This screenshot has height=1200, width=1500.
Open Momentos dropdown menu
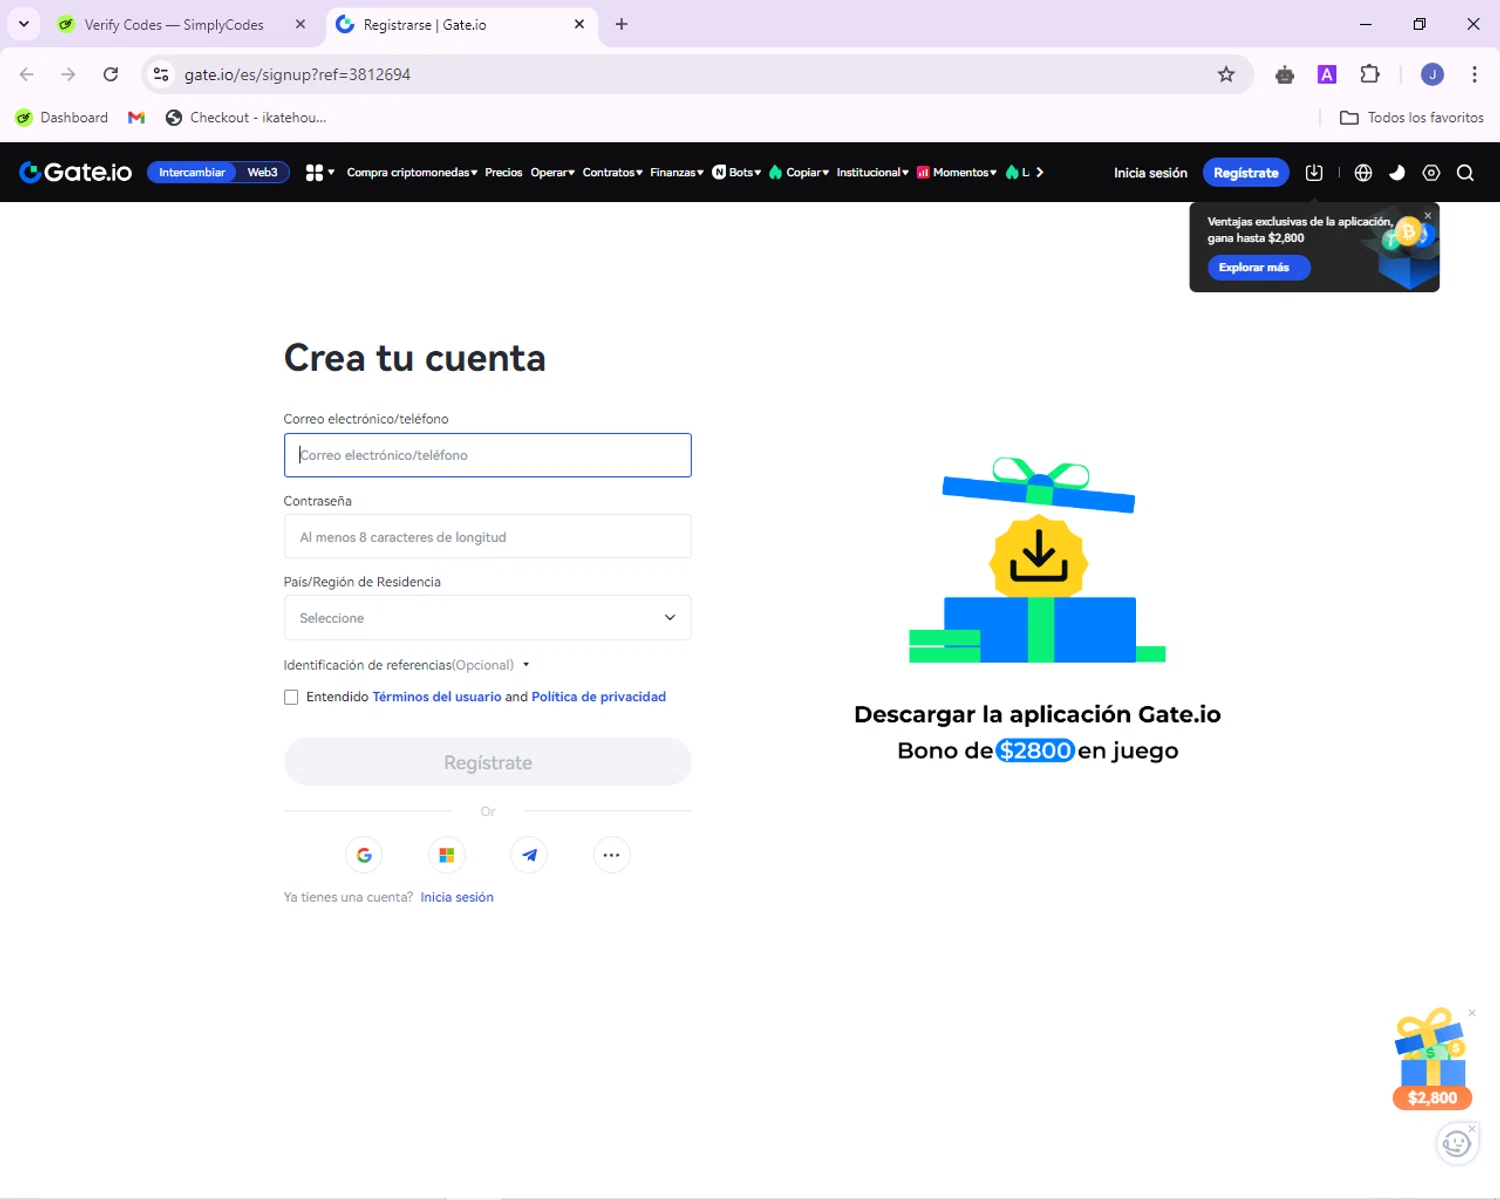click(x=957, y=172)
